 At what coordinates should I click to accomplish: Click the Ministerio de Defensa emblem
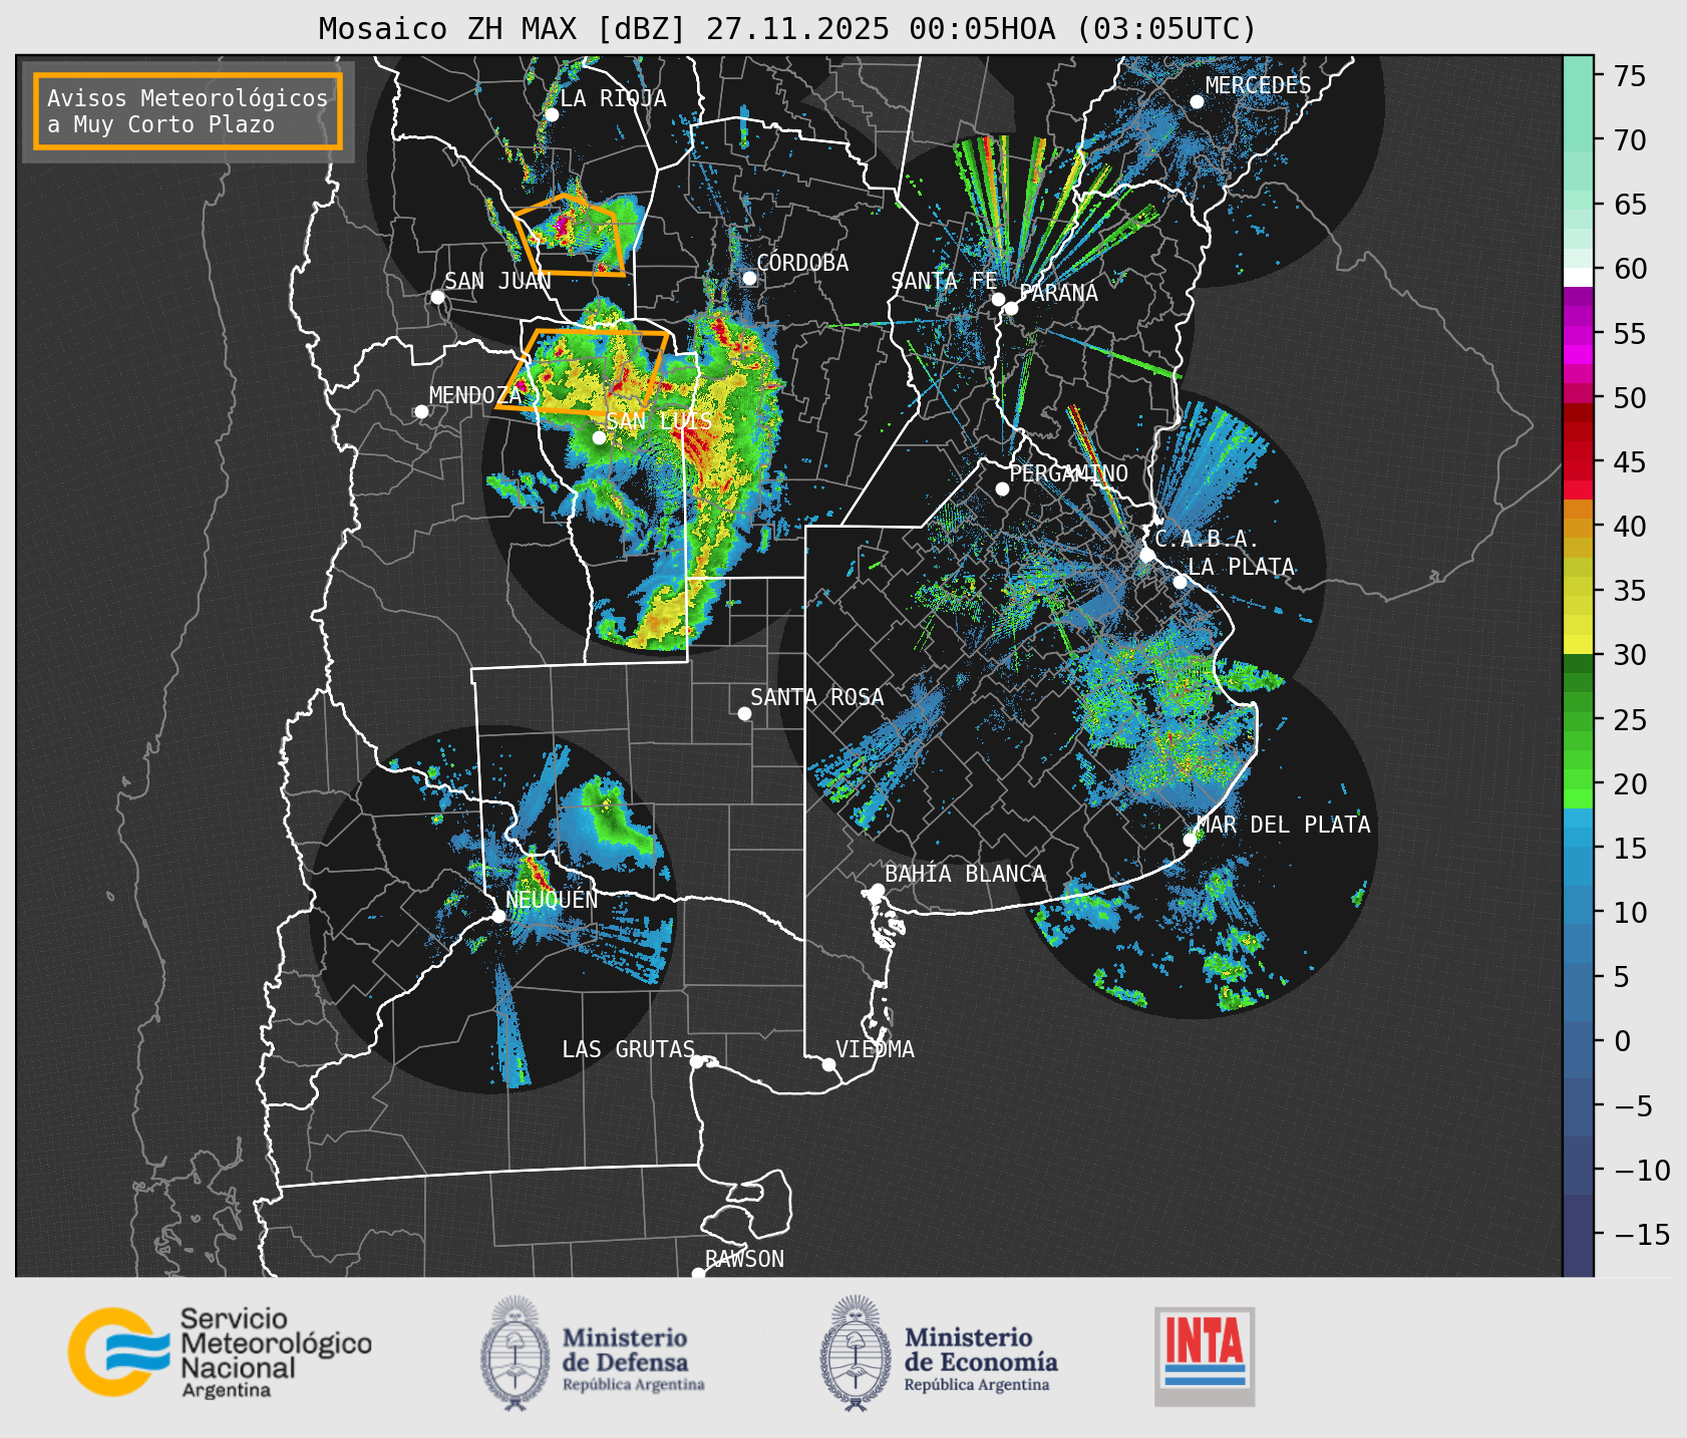pos(515,1353)
